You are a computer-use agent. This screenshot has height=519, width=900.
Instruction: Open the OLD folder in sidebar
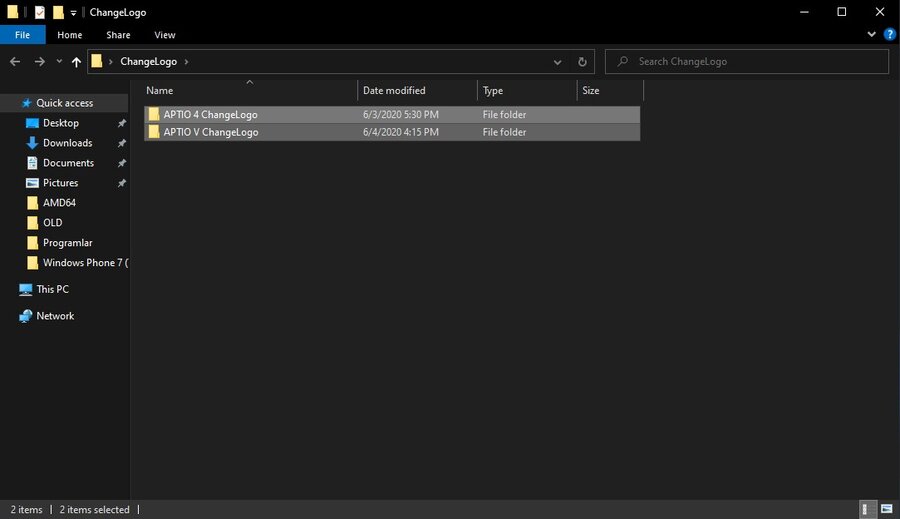[x=52, y=223]
